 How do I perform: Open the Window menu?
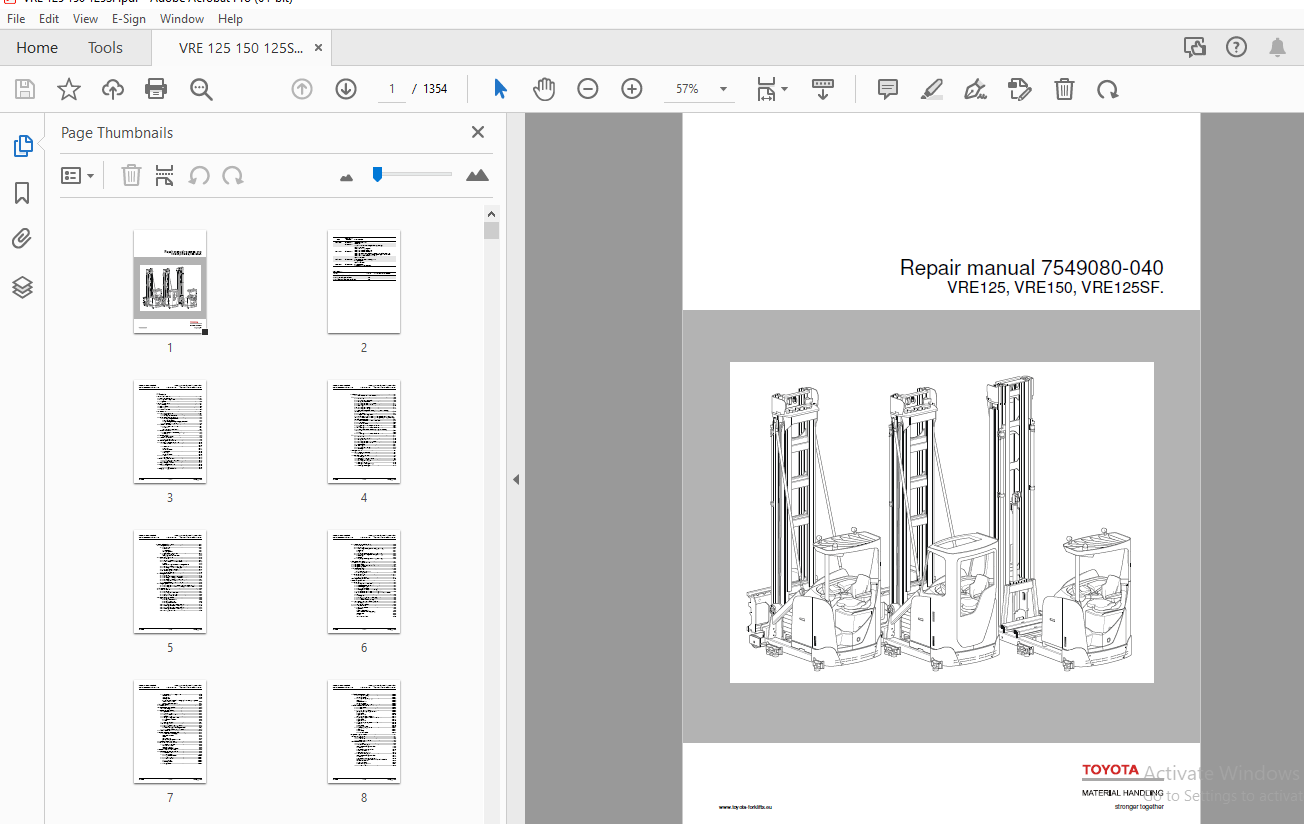point(182,19)
